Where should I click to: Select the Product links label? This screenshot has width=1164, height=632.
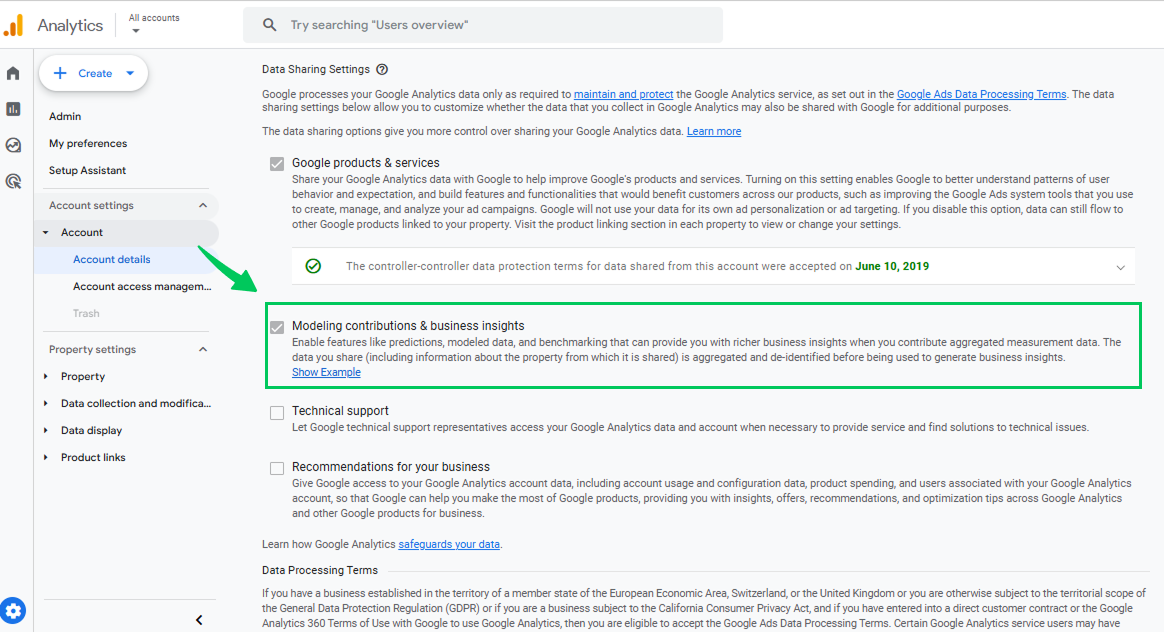click(93, 457)
